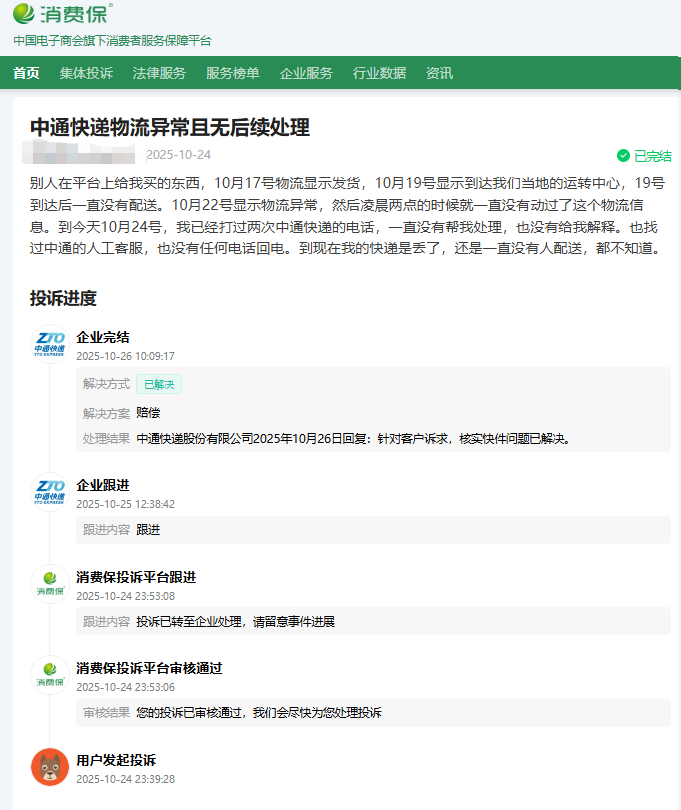Click the 企业完结 step title
The image size is (681, 810).
click(103, 337)
